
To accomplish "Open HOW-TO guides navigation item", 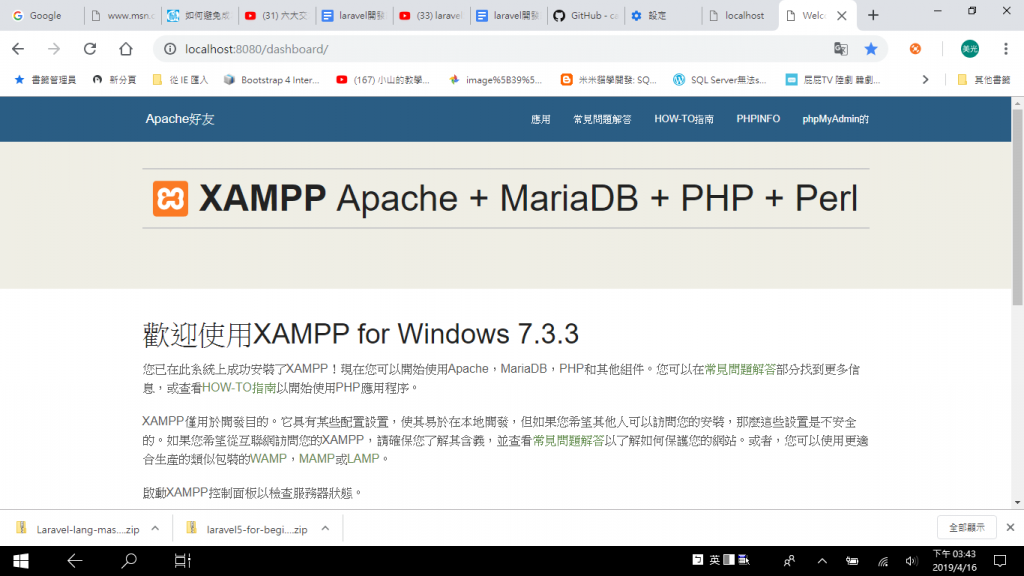I will 684,120.
